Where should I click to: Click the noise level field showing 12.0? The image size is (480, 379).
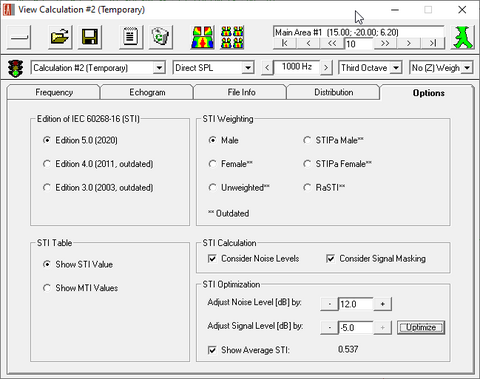(x=356, y=304)
